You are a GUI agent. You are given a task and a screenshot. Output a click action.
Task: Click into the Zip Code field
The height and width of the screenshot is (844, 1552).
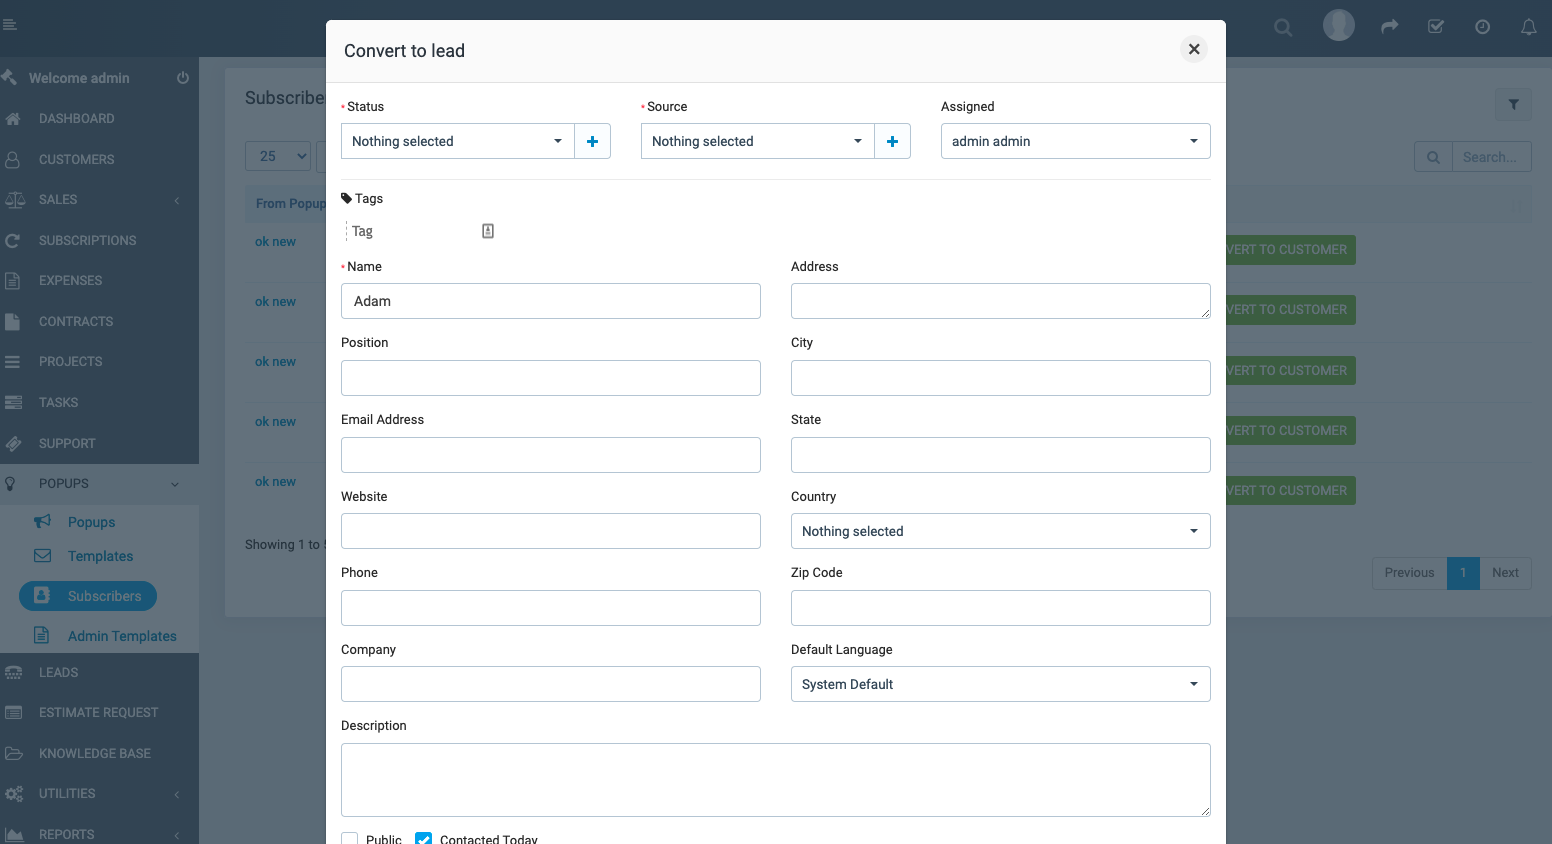point(1001,608)
